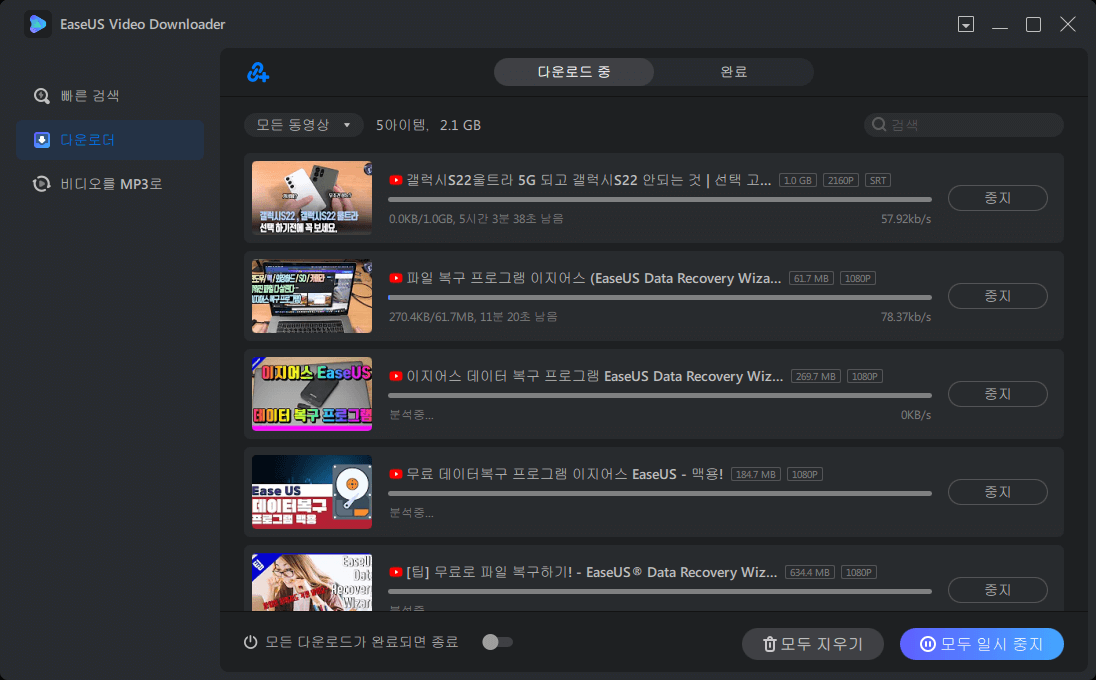Switch to the 다운로드 중 tab

(574, 72)
